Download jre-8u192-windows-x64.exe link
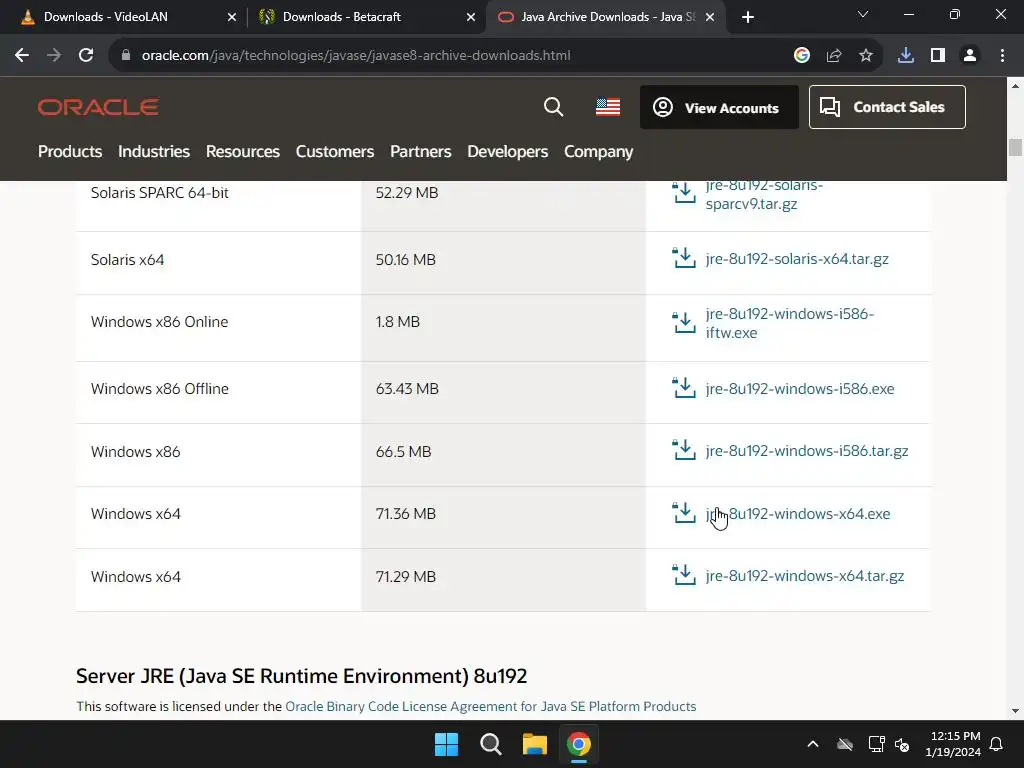The height and width of the screenshot is (768, 1024). pyautogui.click(x=797, y=513)
